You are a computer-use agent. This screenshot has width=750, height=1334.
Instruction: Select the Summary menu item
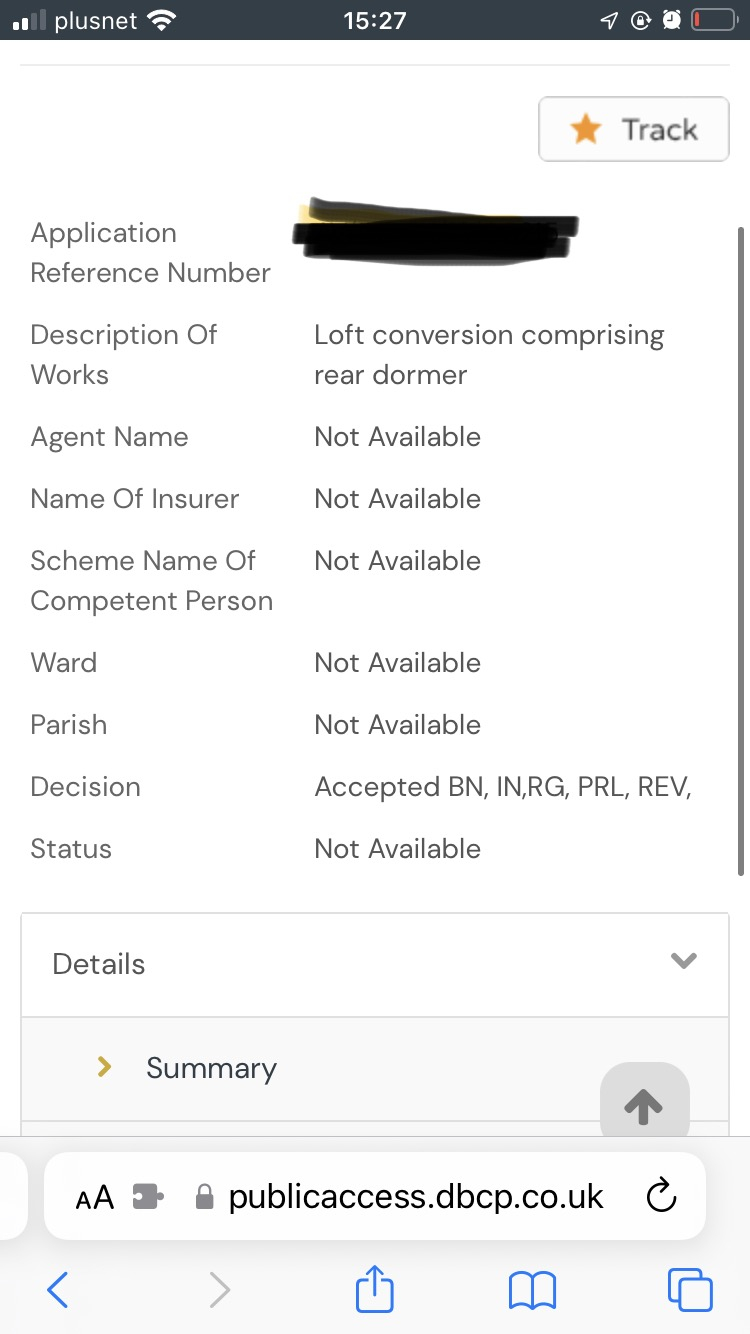[x=211, y=1068]
